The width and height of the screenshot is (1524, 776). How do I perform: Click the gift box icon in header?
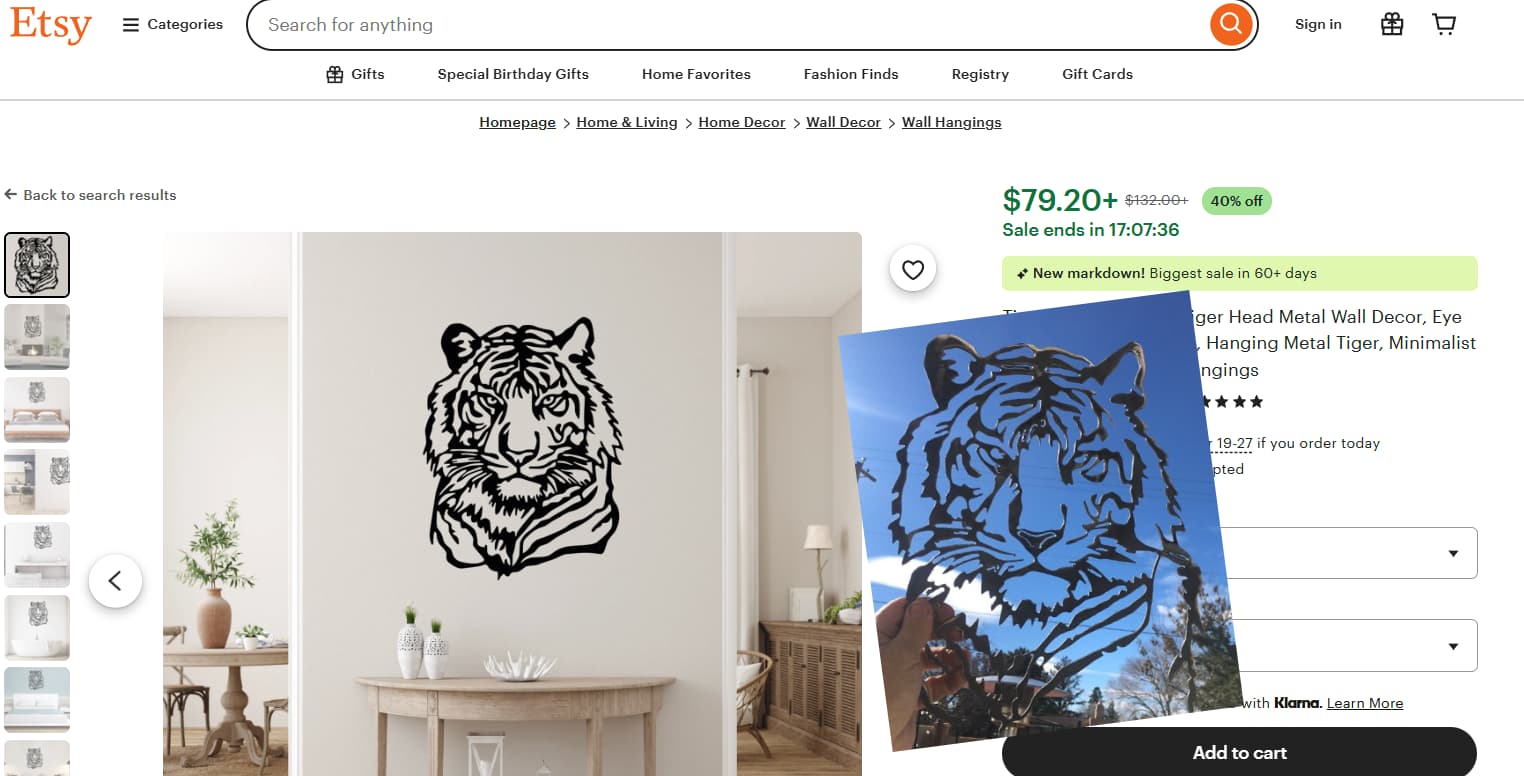[1392, 24]
